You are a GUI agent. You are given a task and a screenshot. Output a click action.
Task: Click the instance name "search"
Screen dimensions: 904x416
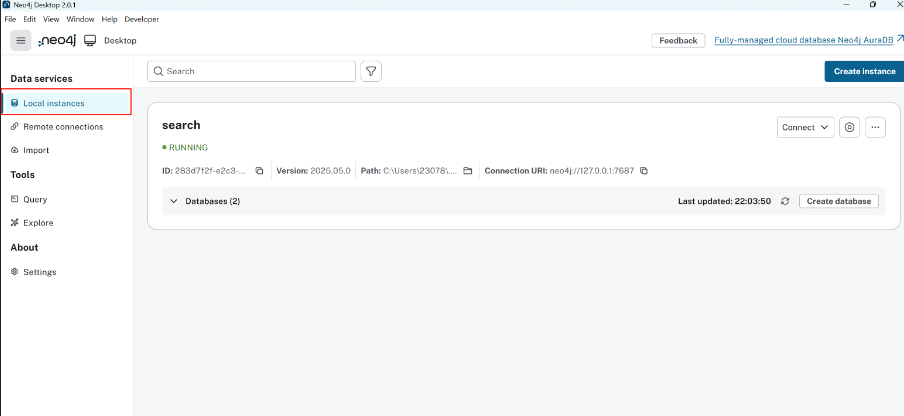tap(181, 125)
